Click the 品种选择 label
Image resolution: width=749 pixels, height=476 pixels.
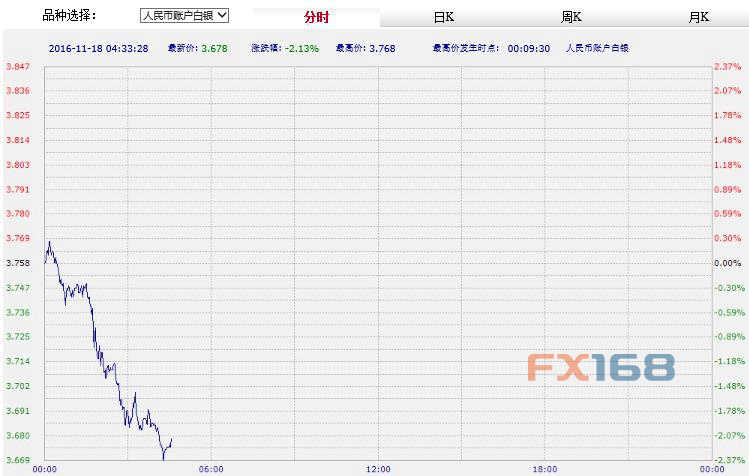(69, 15)
